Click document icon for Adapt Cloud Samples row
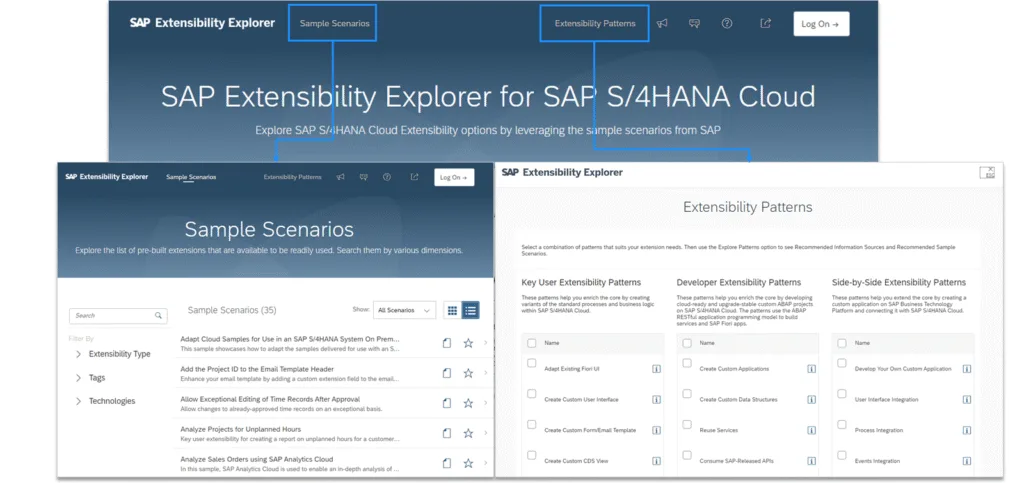1024x483 pixels. point(447,343)
